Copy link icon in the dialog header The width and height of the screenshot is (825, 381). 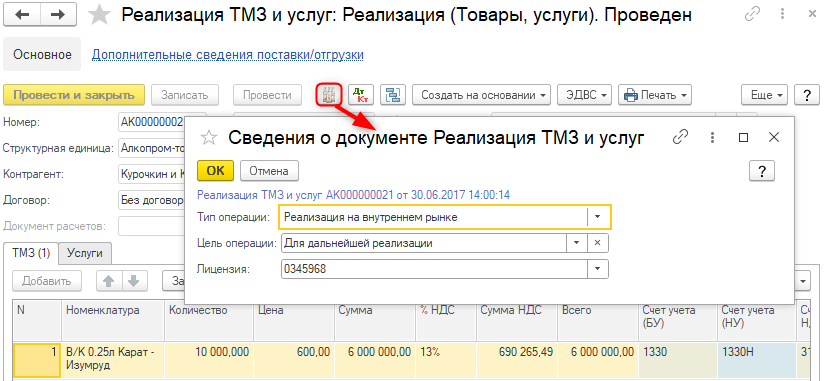680,138
